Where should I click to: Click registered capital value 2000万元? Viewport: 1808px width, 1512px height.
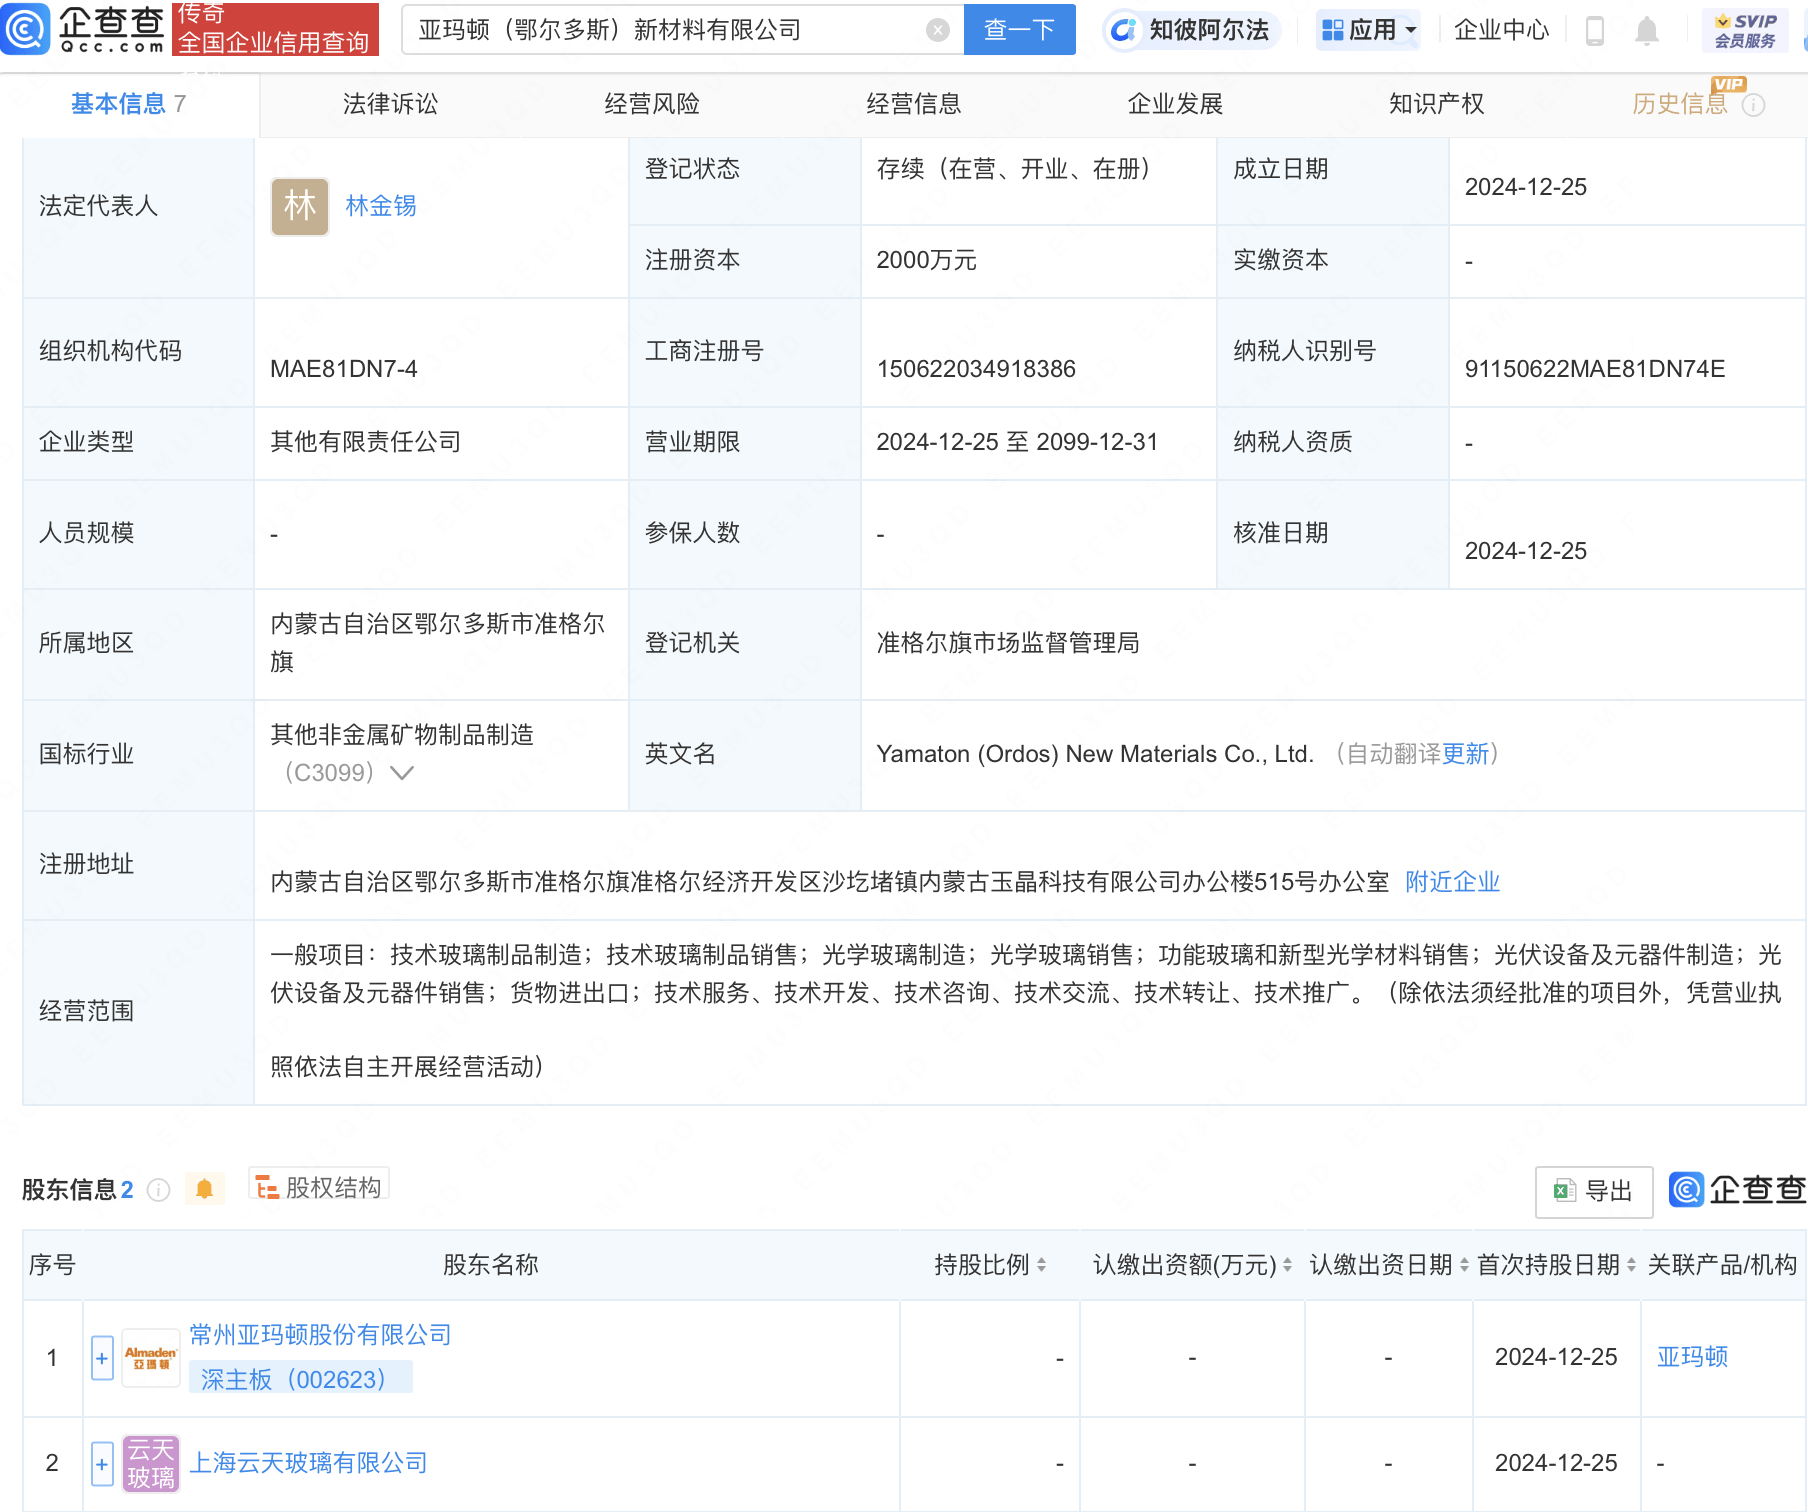coord(927,260)
